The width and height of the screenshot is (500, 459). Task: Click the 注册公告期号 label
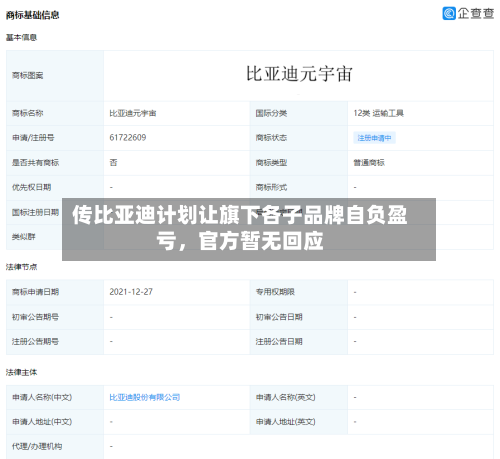point(35,342)
